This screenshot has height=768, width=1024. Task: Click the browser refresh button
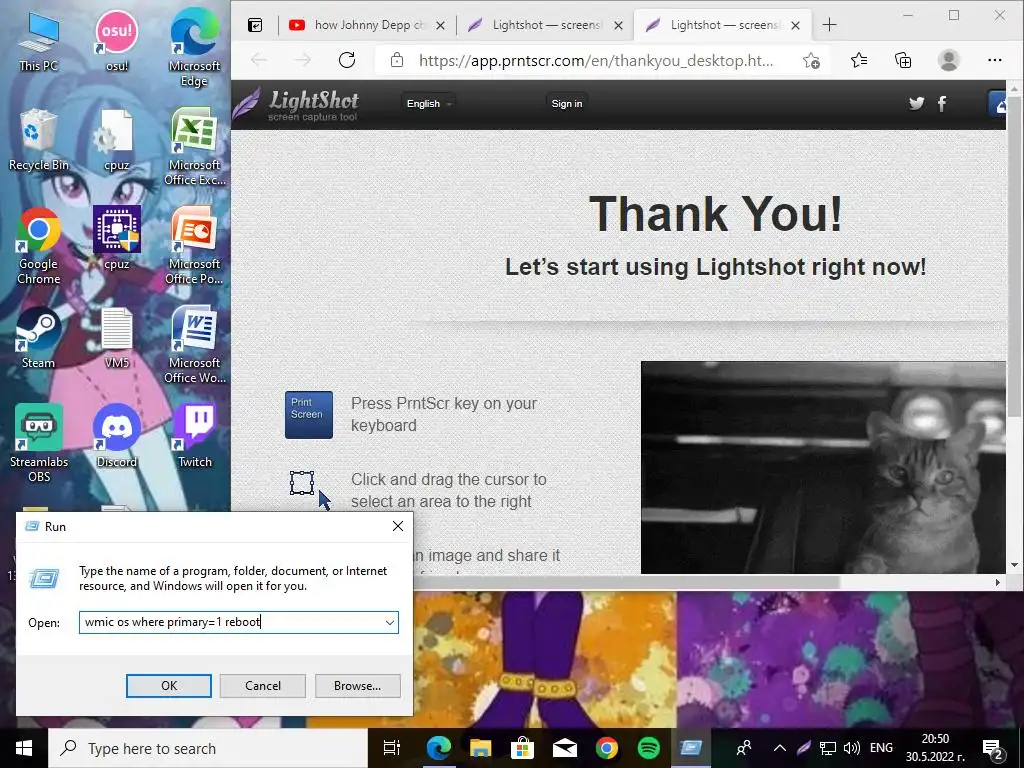(347, 61)
